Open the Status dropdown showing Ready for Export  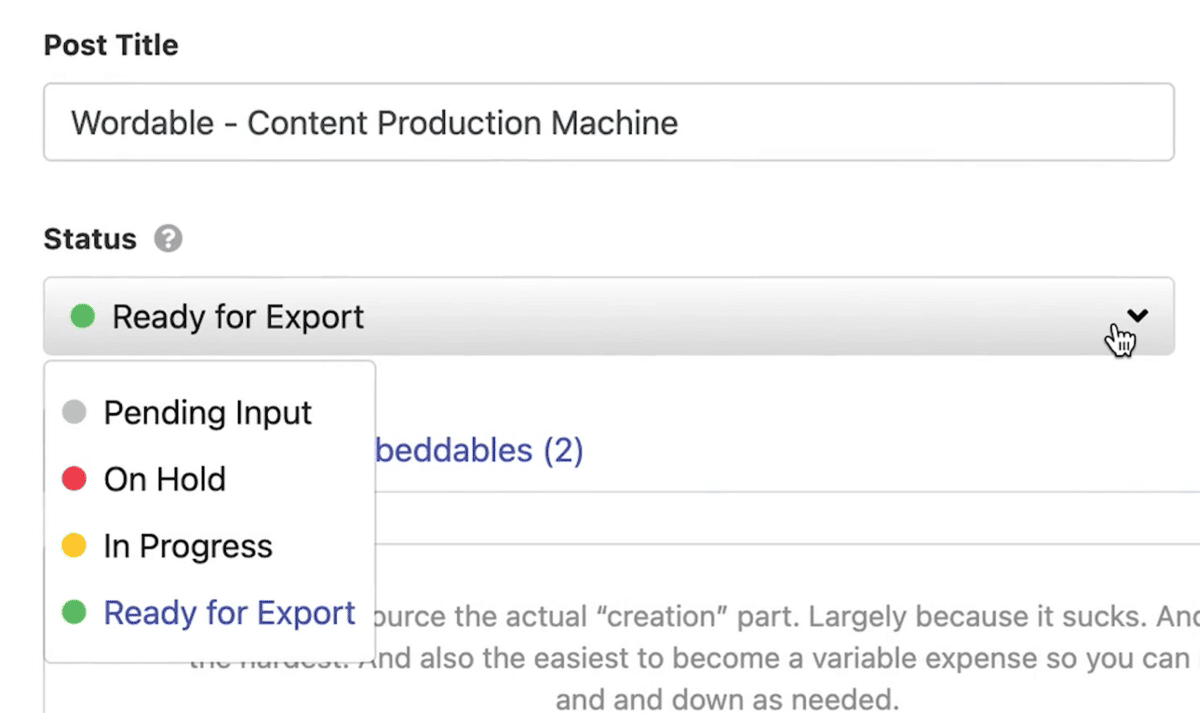pyautogui.click(x=600, y=317)
